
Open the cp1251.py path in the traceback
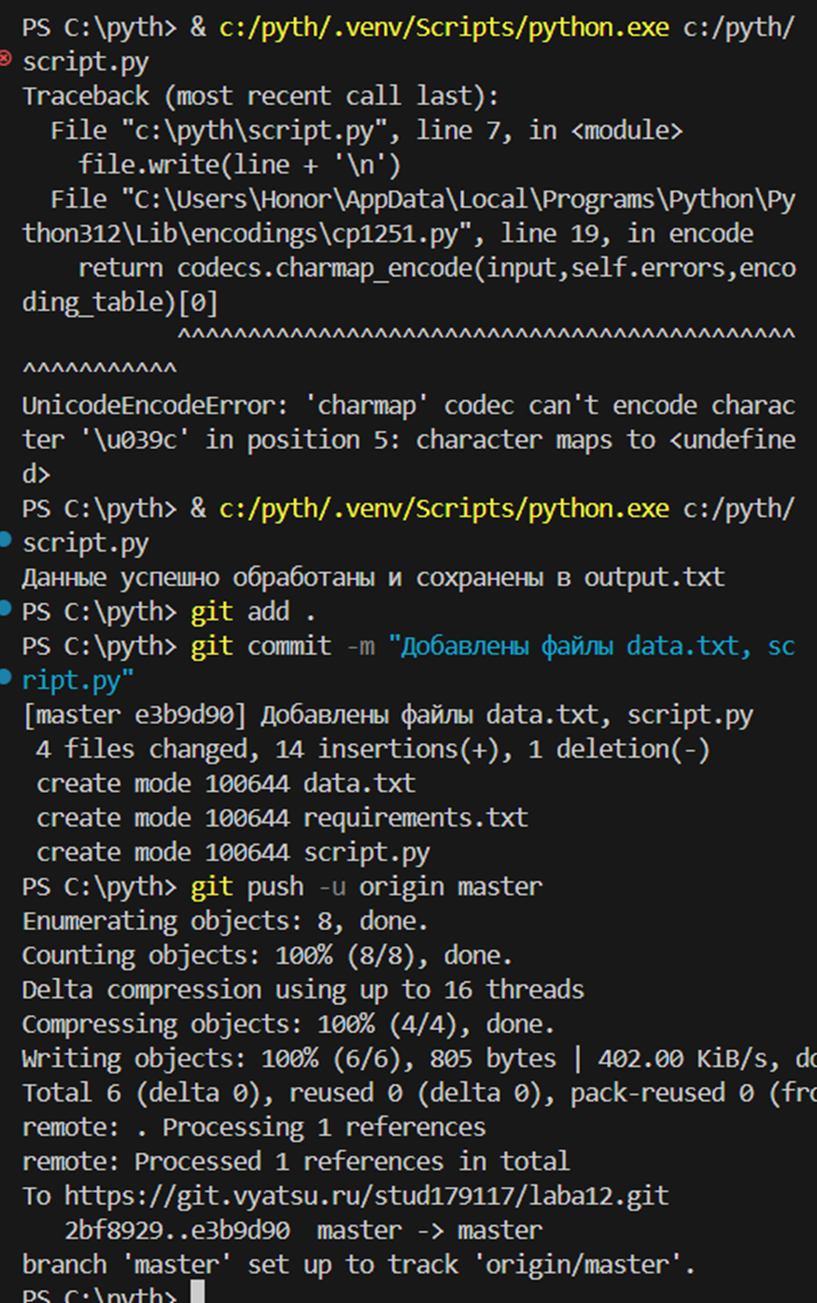pyautogui.click(x=408, y=216)
